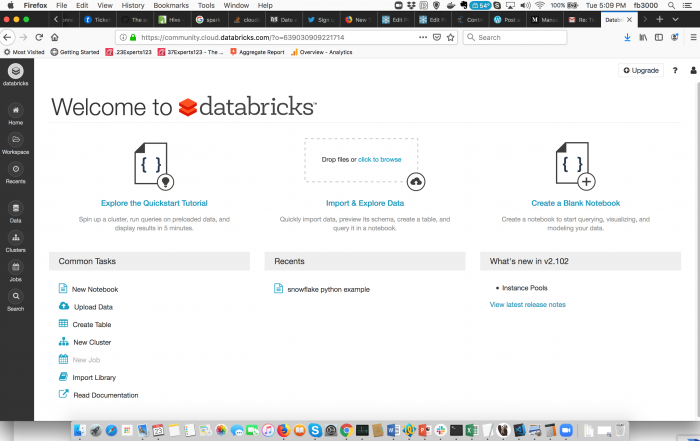Select New Cluster under Common Tasks
Screen dimensions: 700x441
click(92, 342)
